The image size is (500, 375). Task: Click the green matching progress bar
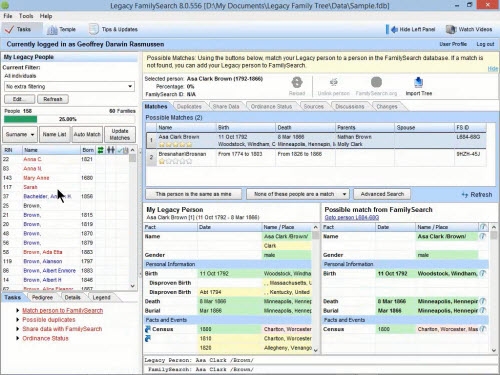click(20, 119)
